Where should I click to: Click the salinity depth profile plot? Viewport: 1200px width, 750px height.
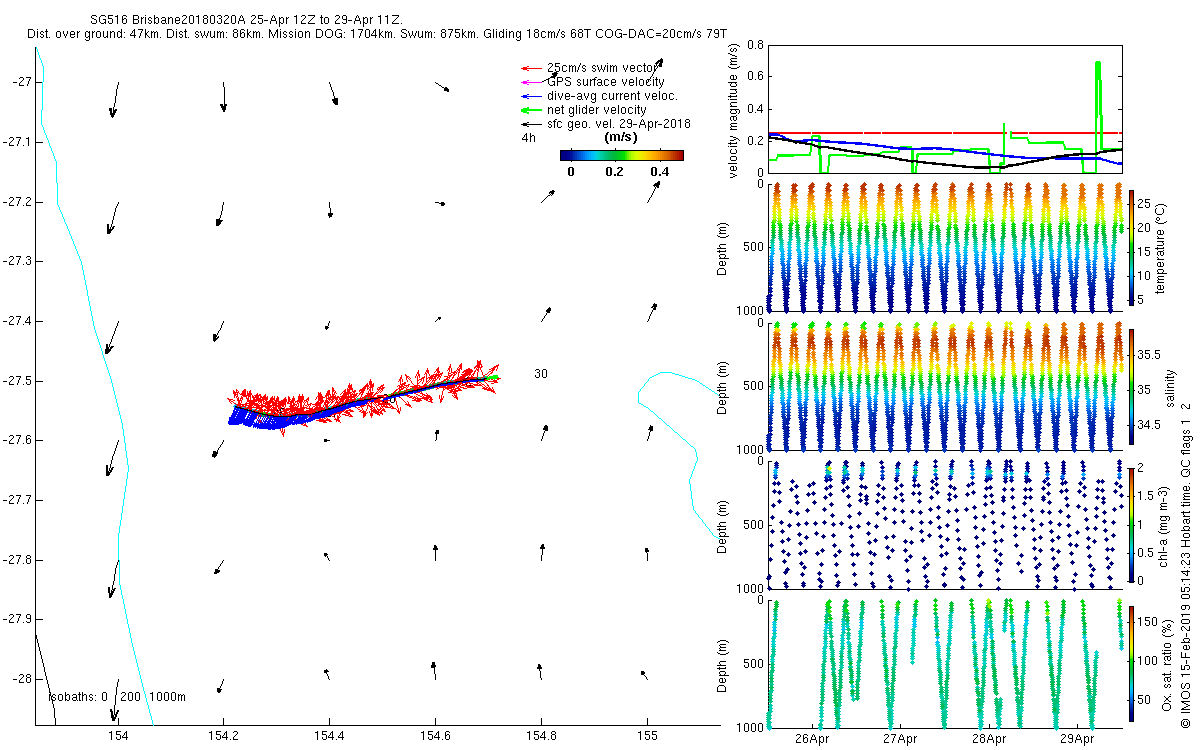pos(945,386)
